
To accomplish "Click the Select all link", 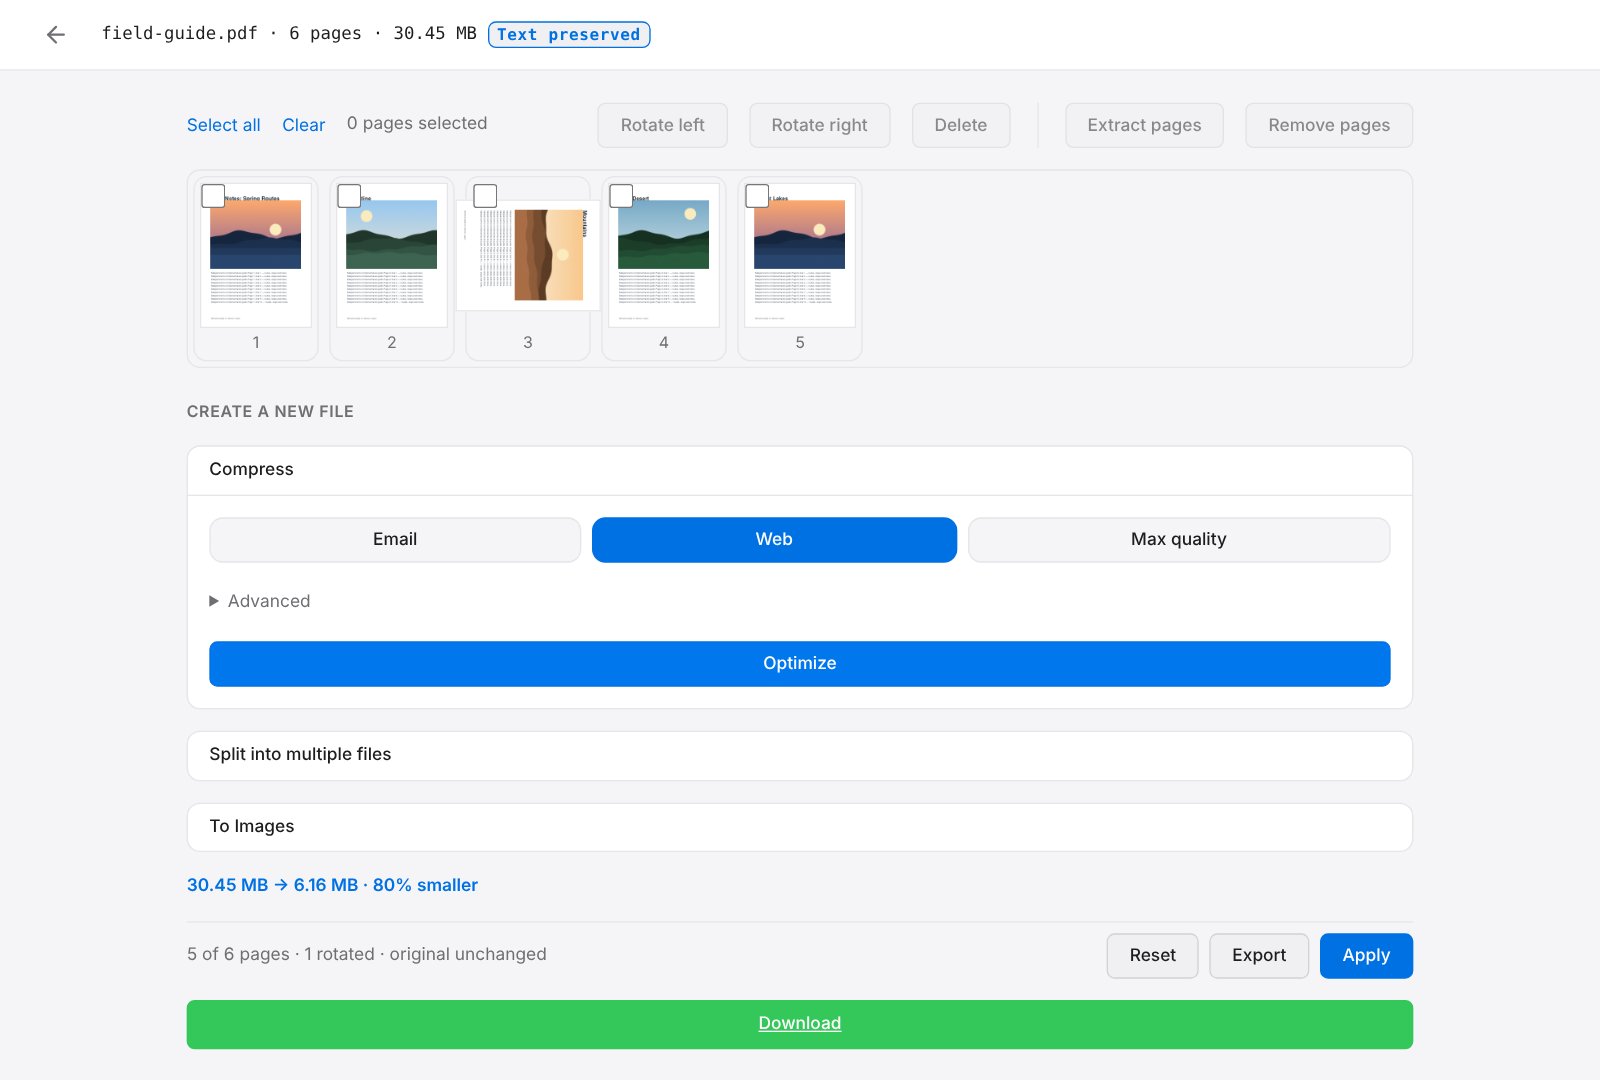I will click(224, 125).
